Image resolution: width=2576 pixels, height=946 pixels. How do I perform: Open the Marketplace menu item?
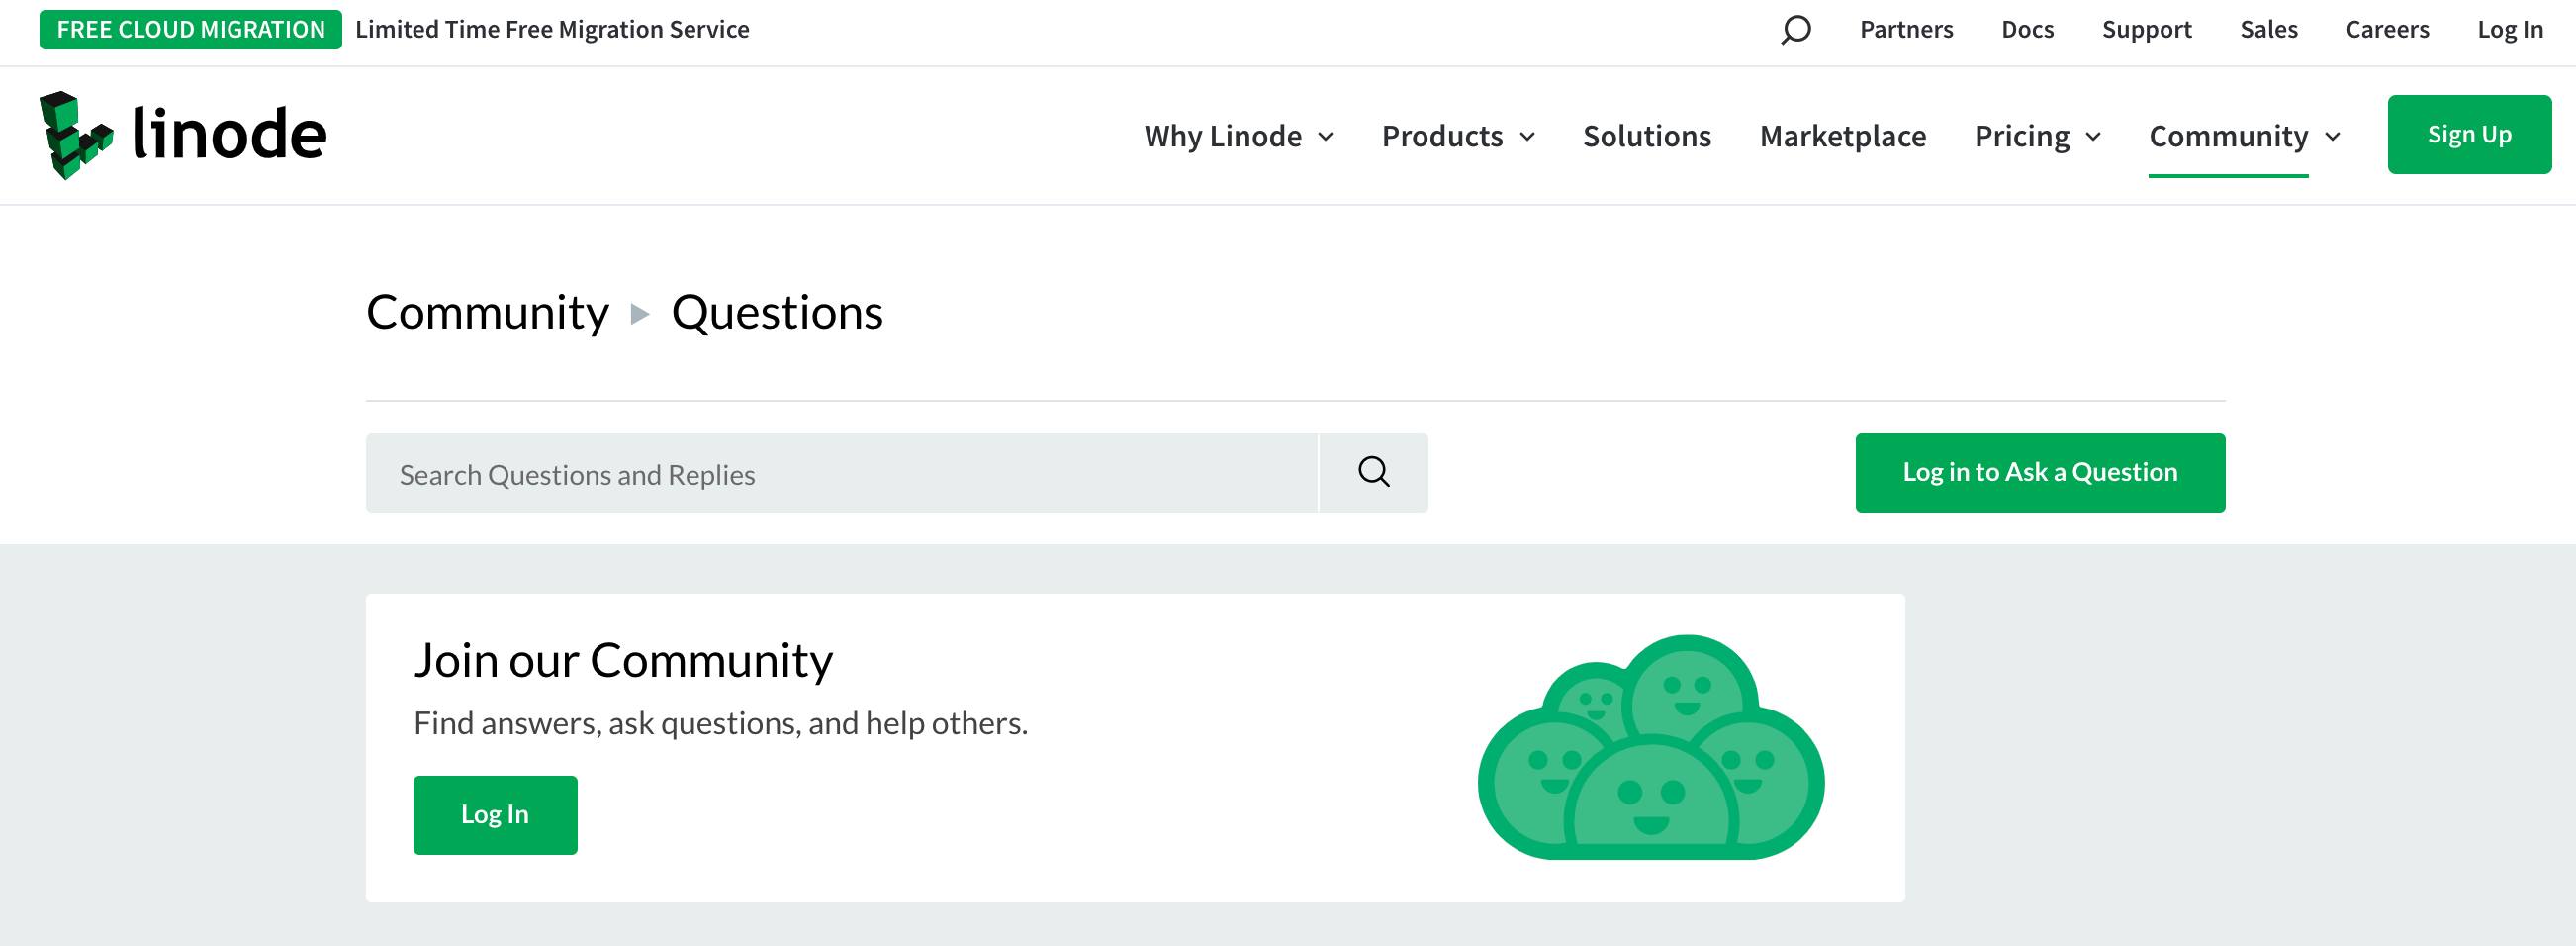1843,136
